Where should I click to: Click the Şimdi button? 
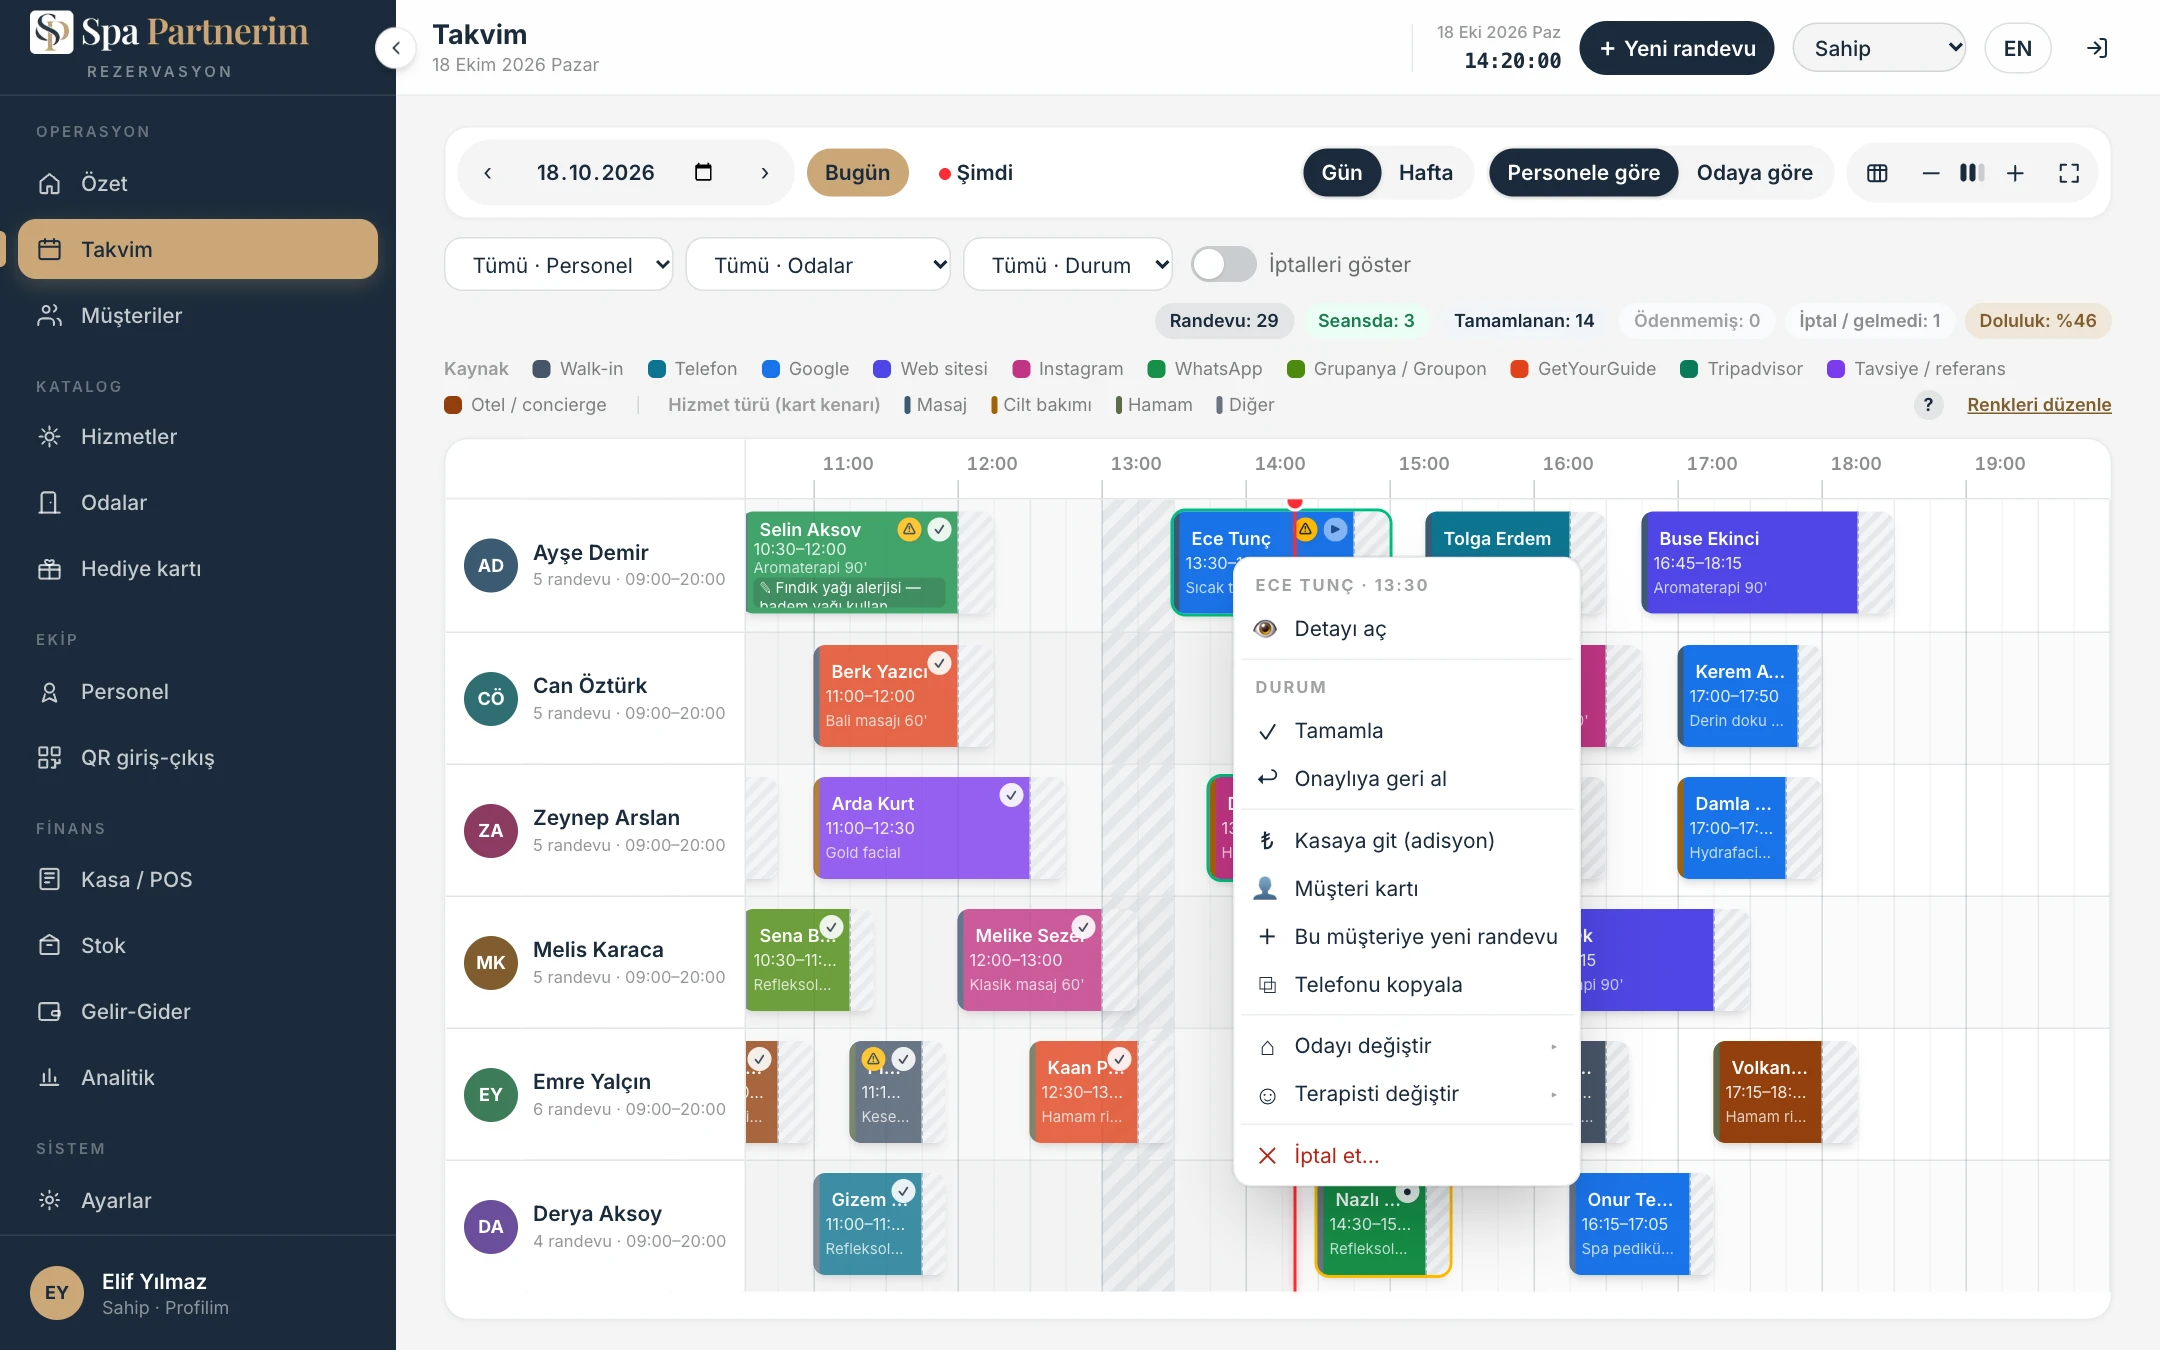[975, 173]
